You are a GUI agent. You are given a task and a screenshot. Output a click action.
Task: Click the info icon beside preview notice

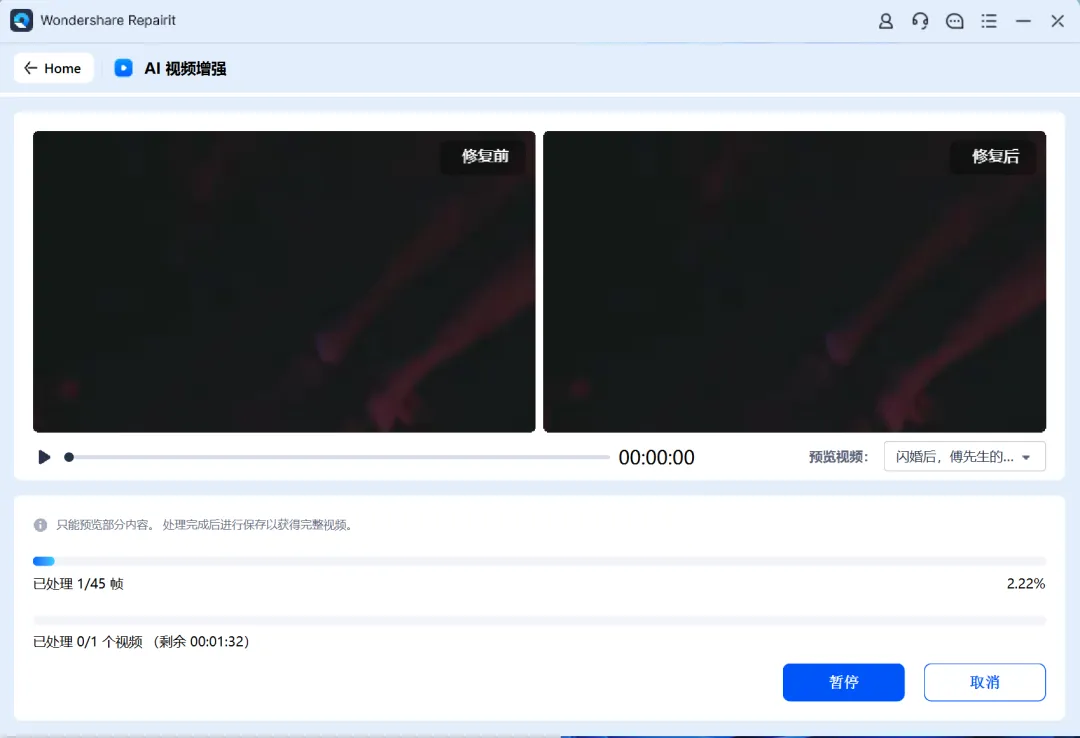(41, 525)
